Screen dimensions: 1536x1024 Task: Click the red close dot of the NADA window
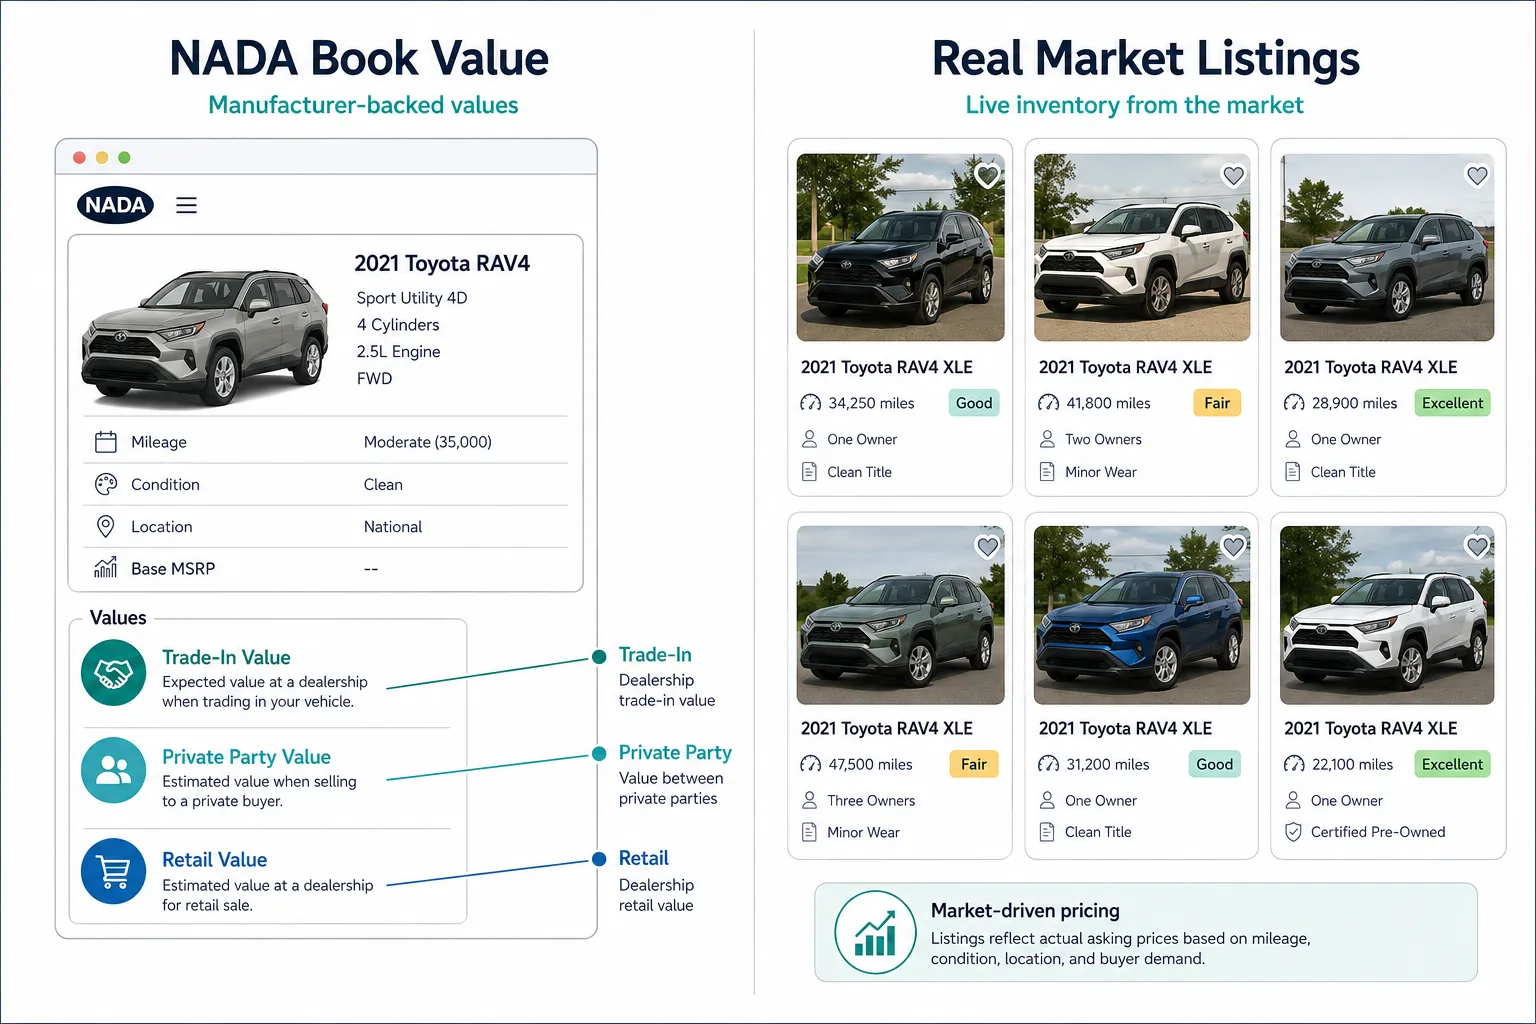point(79,157)
